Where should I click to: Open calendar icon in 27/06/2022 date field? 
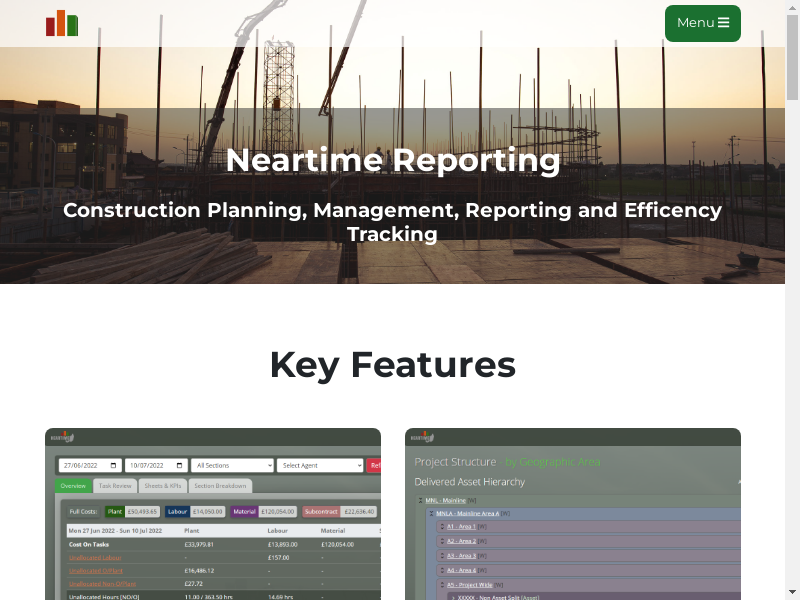point(115,465)
